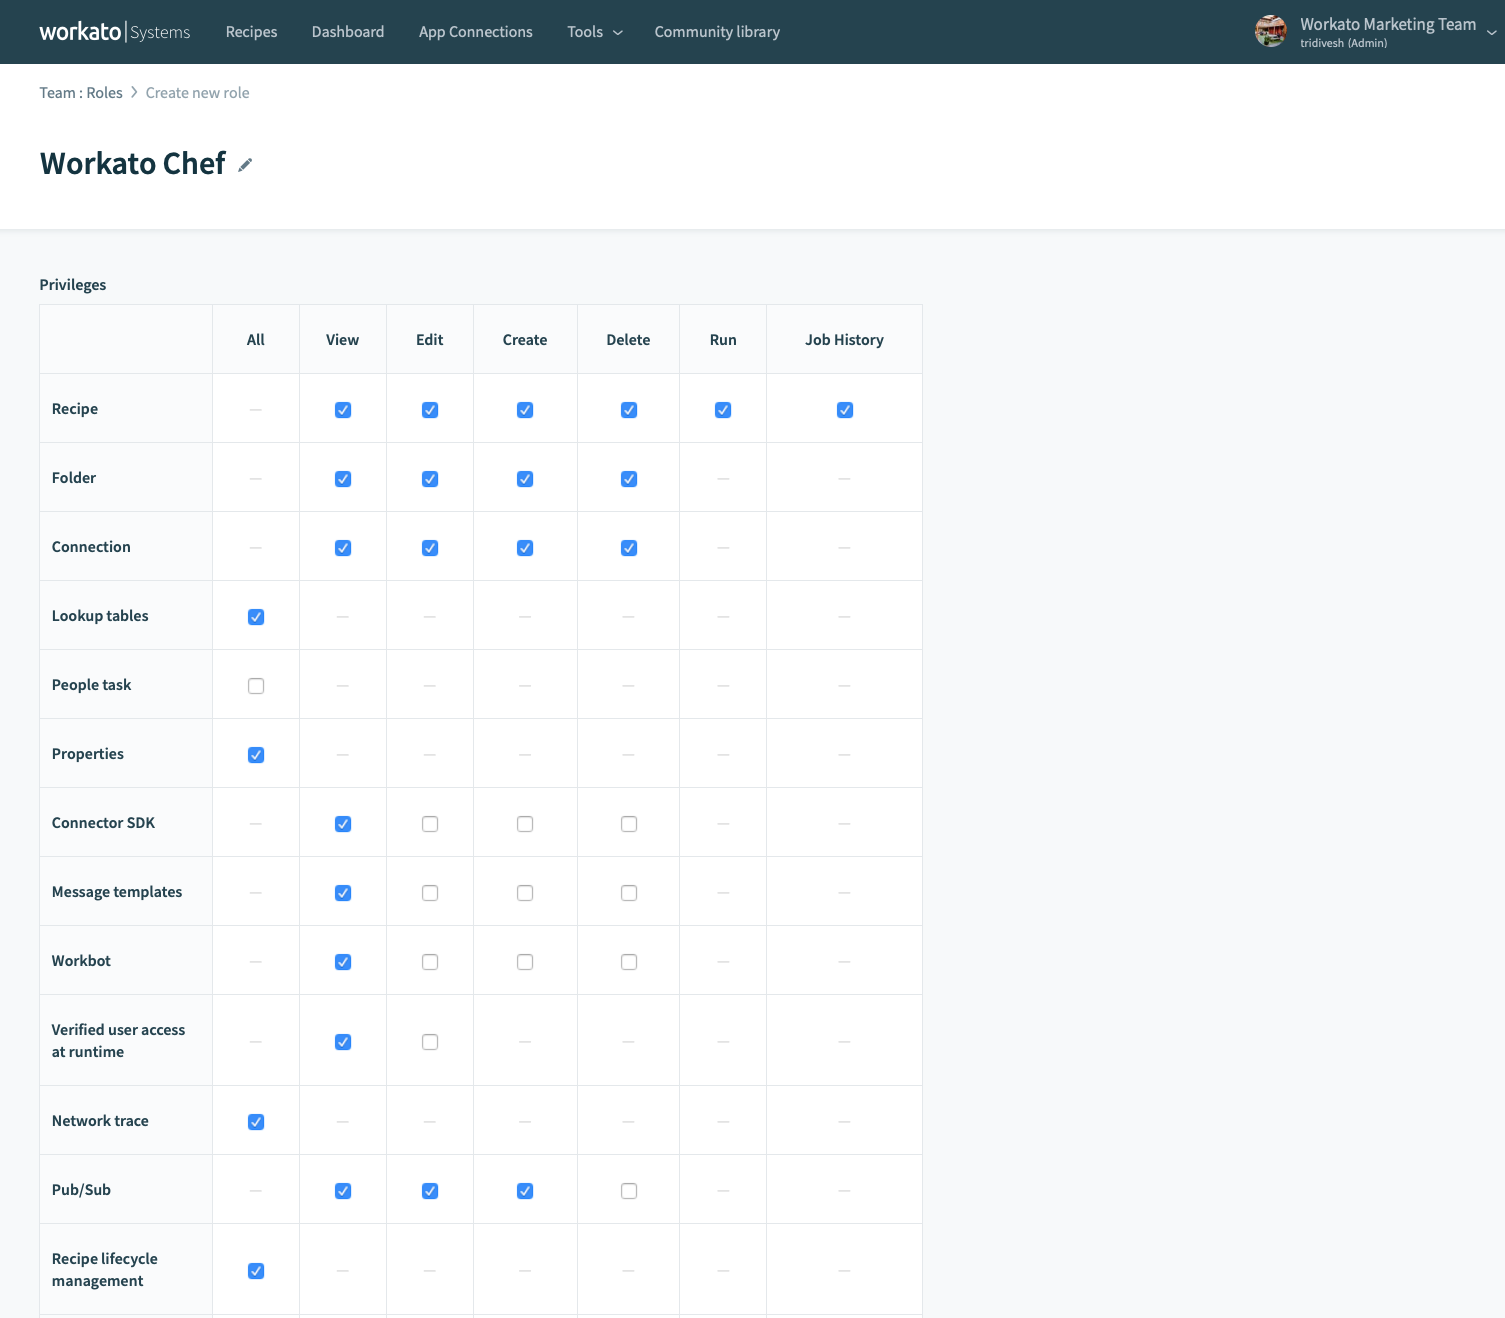Uncheck Recipe Job History privilege
This screenshot has height=1318, width=1505.
click(845, 410)
